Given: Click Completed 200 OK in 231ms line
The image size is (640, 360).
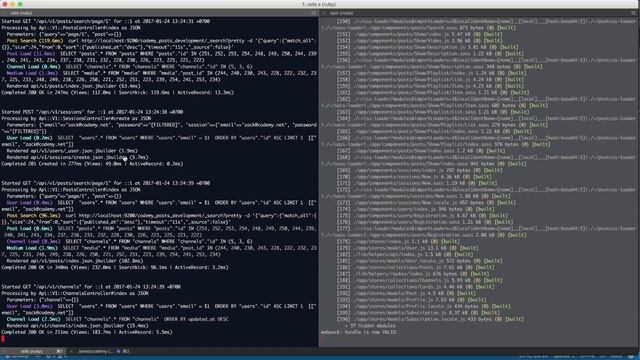Looking at the screenshot, I should (87, 332).
